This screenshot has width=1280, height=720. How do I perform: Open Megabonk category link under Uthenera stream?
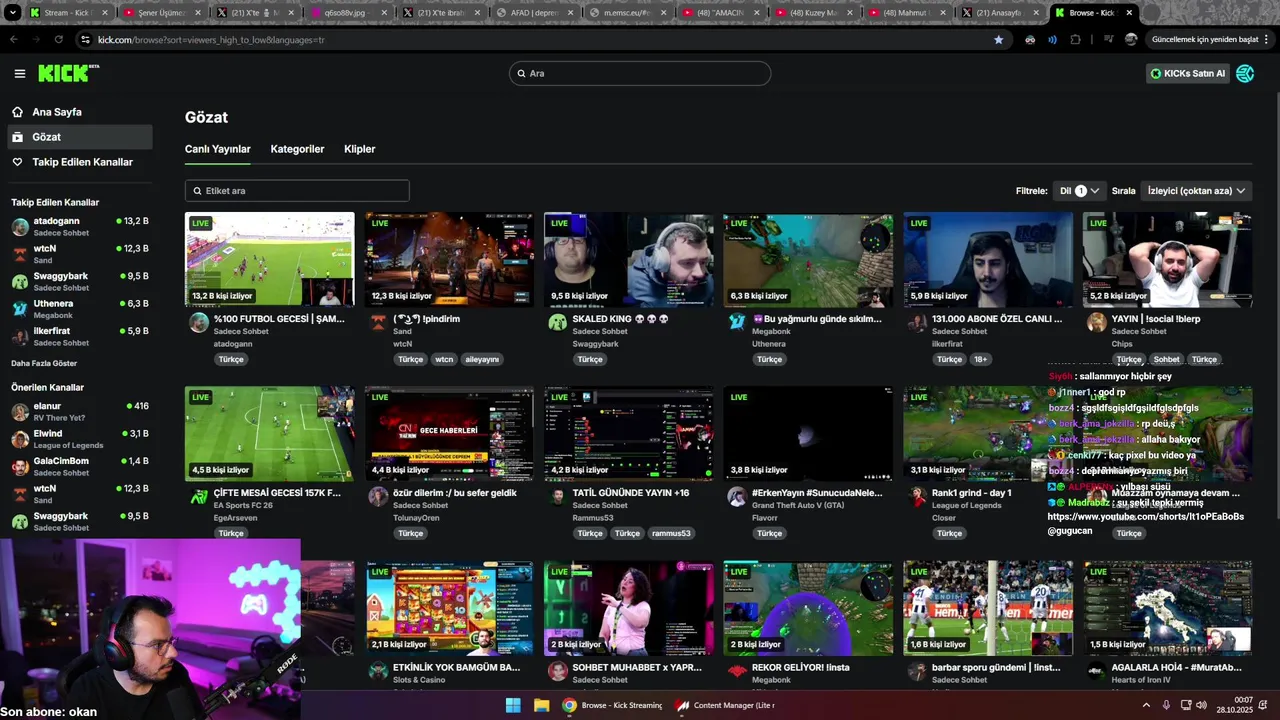point(771,331)
